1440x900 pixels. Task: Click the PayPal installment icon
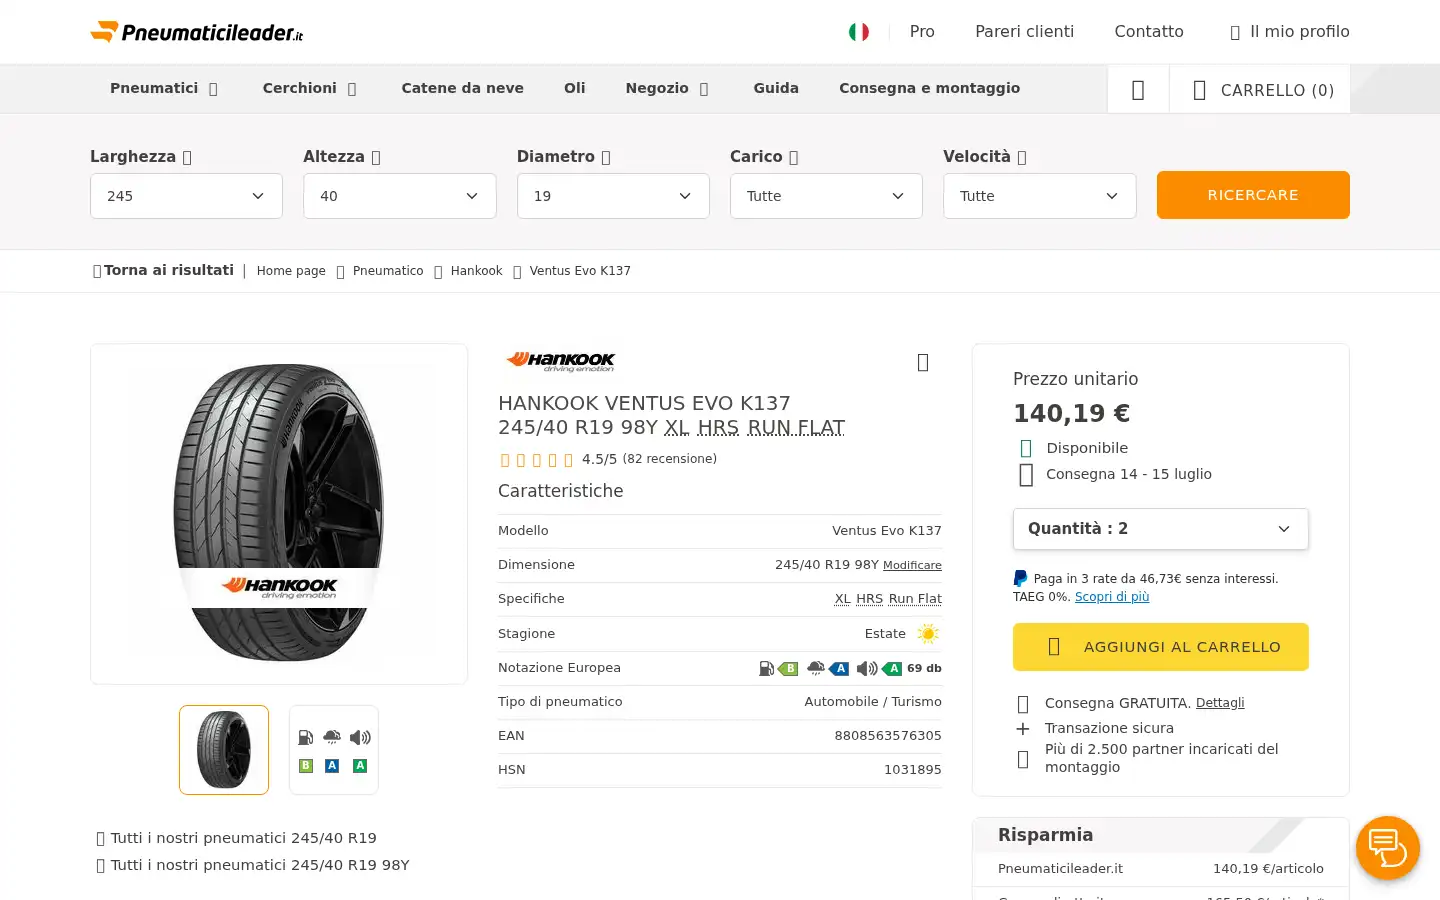pos(1020,578)
